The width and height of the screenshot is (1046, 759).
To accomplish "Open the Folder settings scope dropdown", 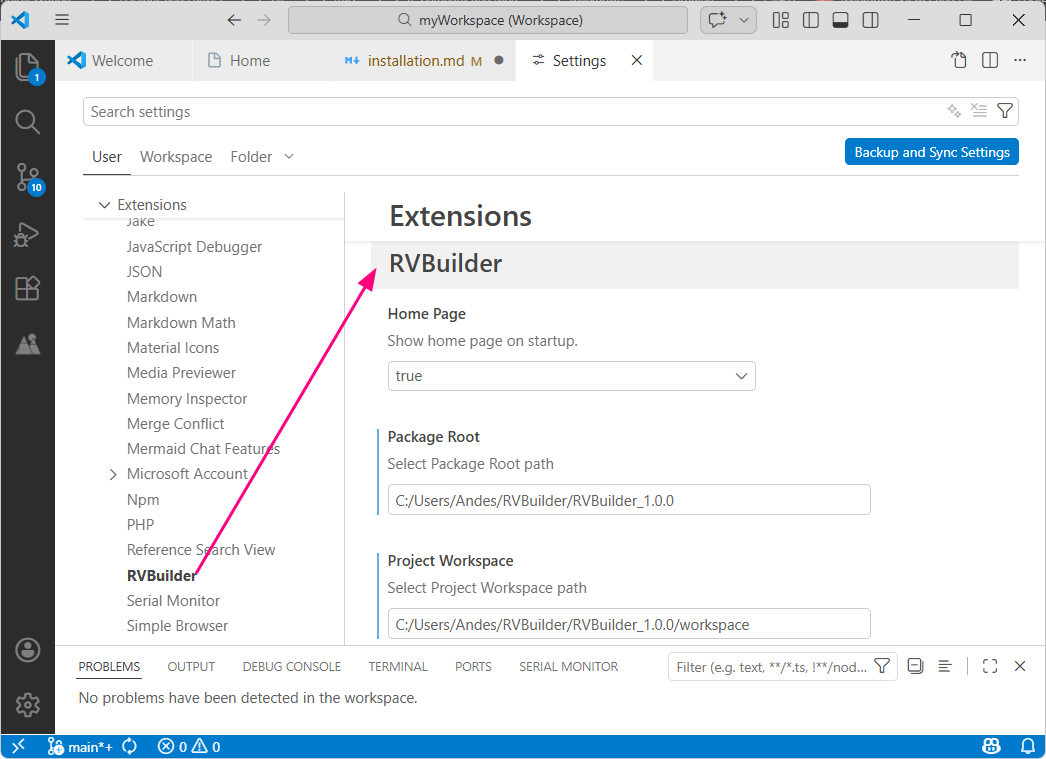I will tap(261, 157).
